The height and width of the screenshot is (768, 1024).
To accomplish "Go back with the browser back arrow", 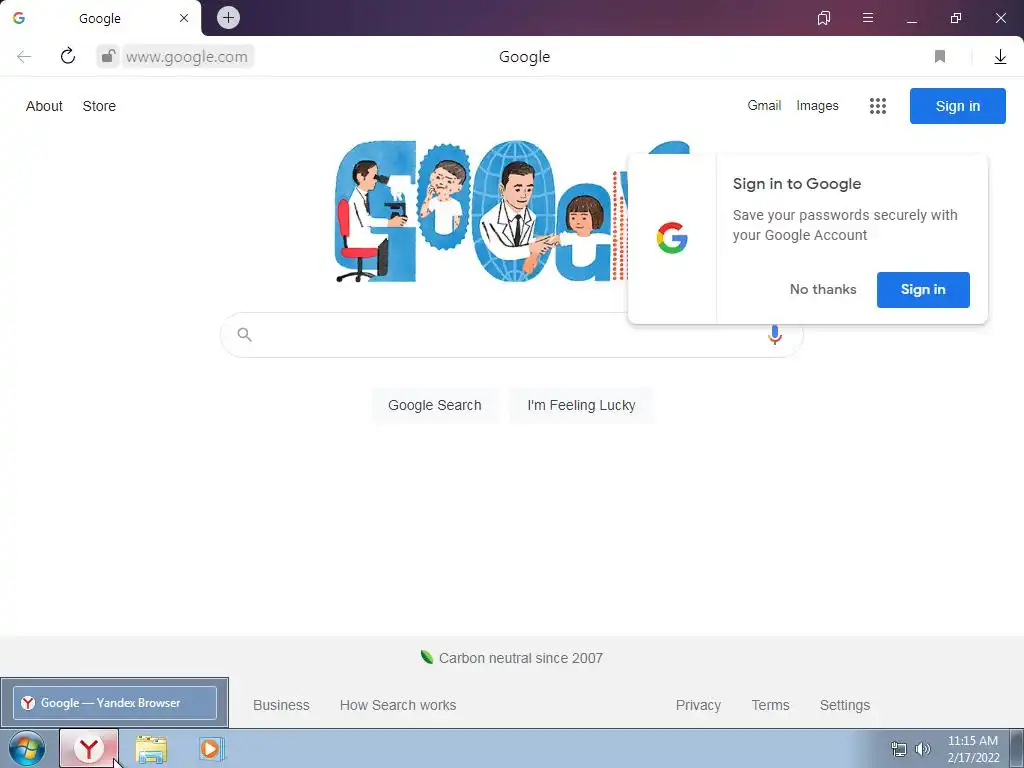I will (x=24, y=57).
